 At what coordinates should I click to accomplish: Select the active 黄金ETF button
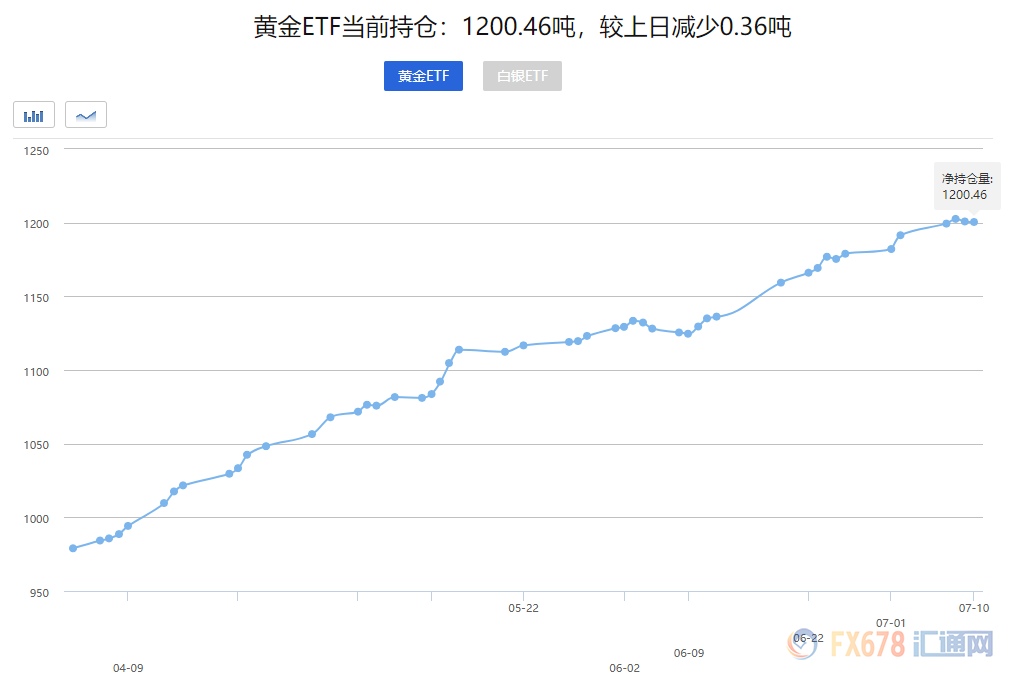tap(423, 76)
